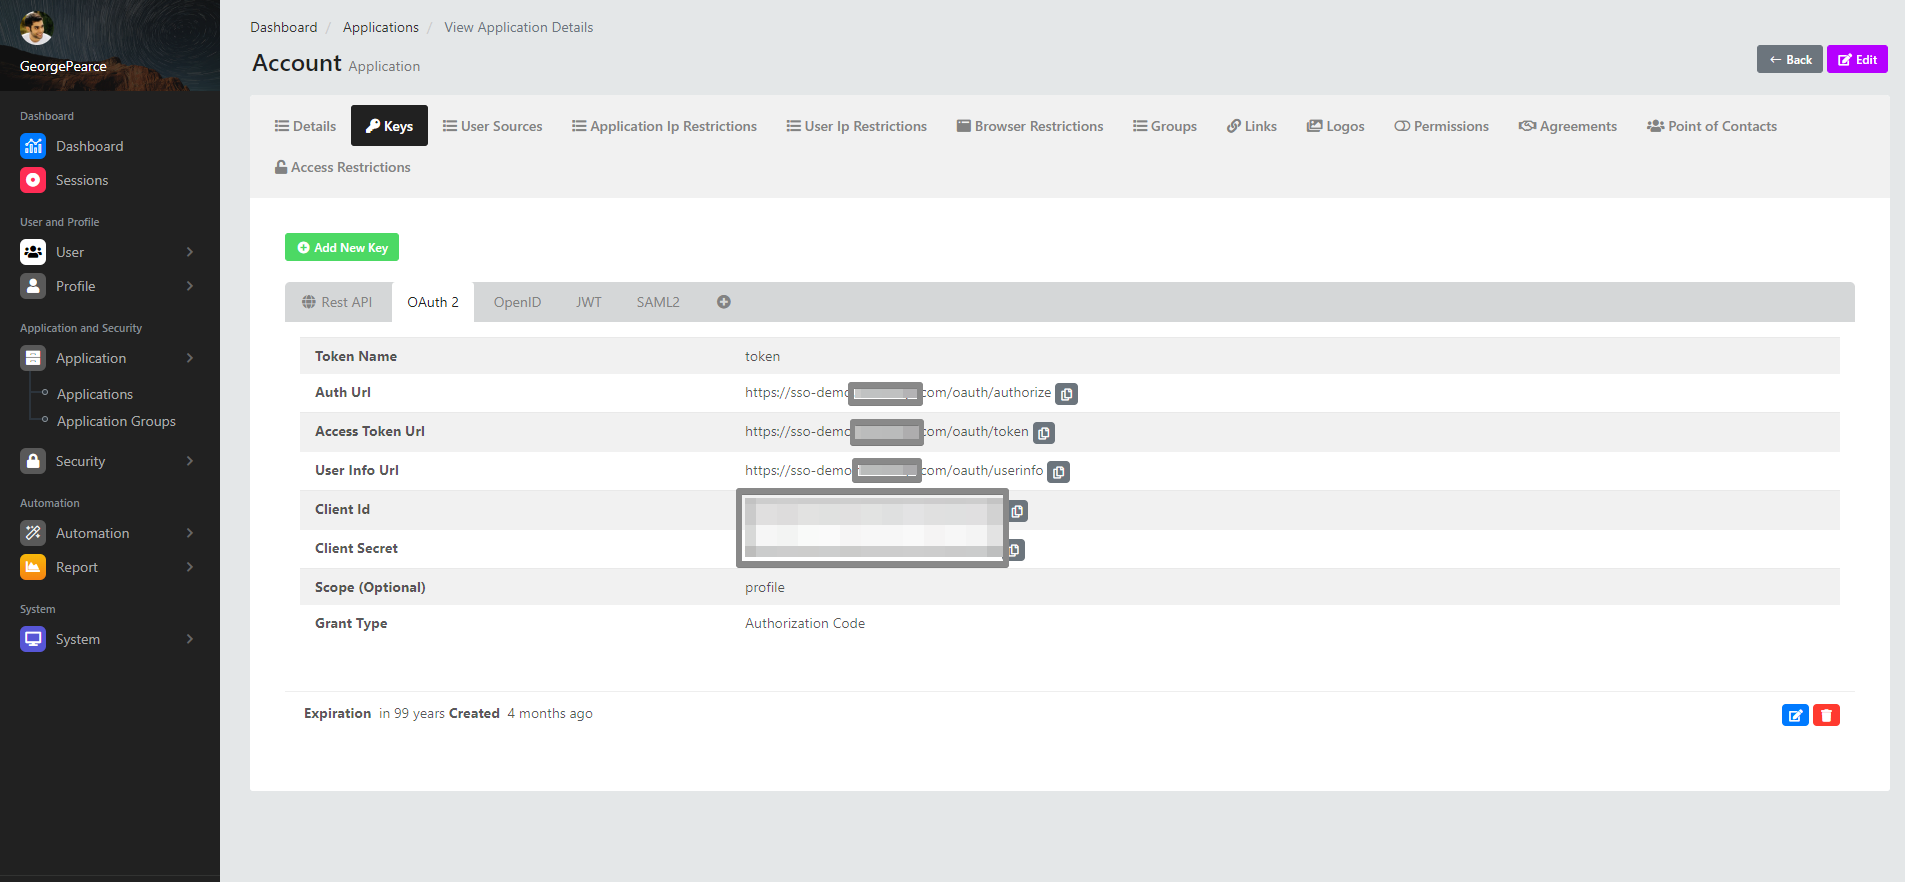Delete the key with red trash icon
The height and width of the screenshot is (882, 1905).
pos(1826,715)
